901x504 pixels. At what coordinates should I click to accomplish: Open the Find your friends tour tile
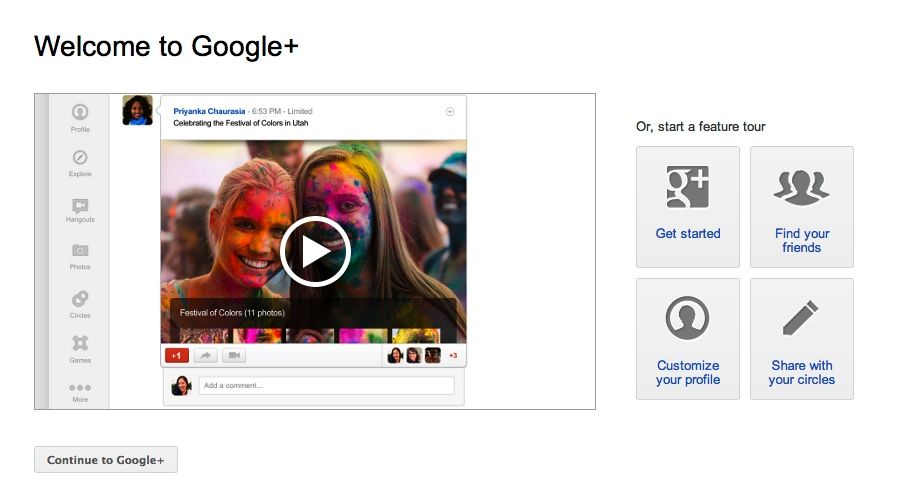coord(802,207)
